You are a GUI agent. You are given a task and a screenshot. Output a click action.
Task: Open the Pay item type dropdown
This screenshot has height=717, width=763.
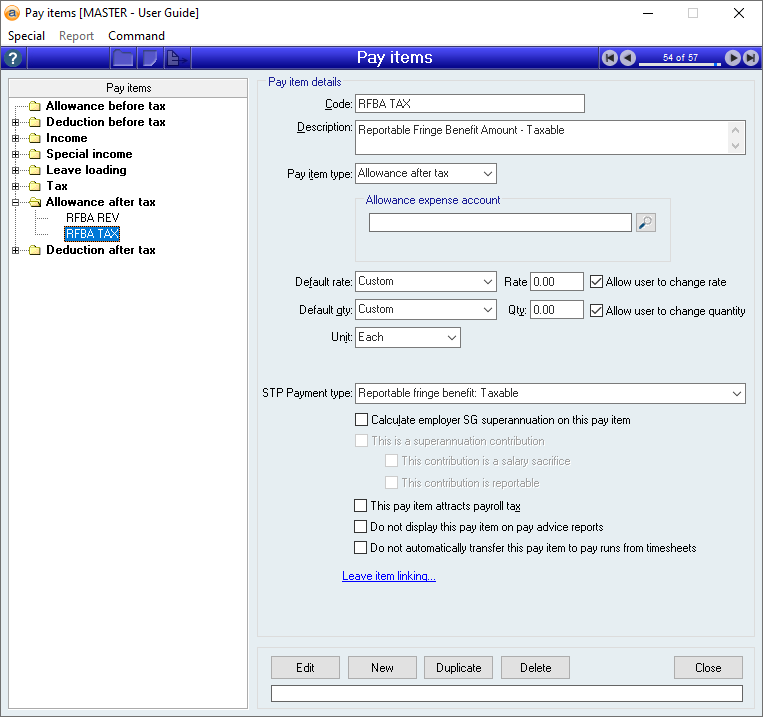click(487, 174)
